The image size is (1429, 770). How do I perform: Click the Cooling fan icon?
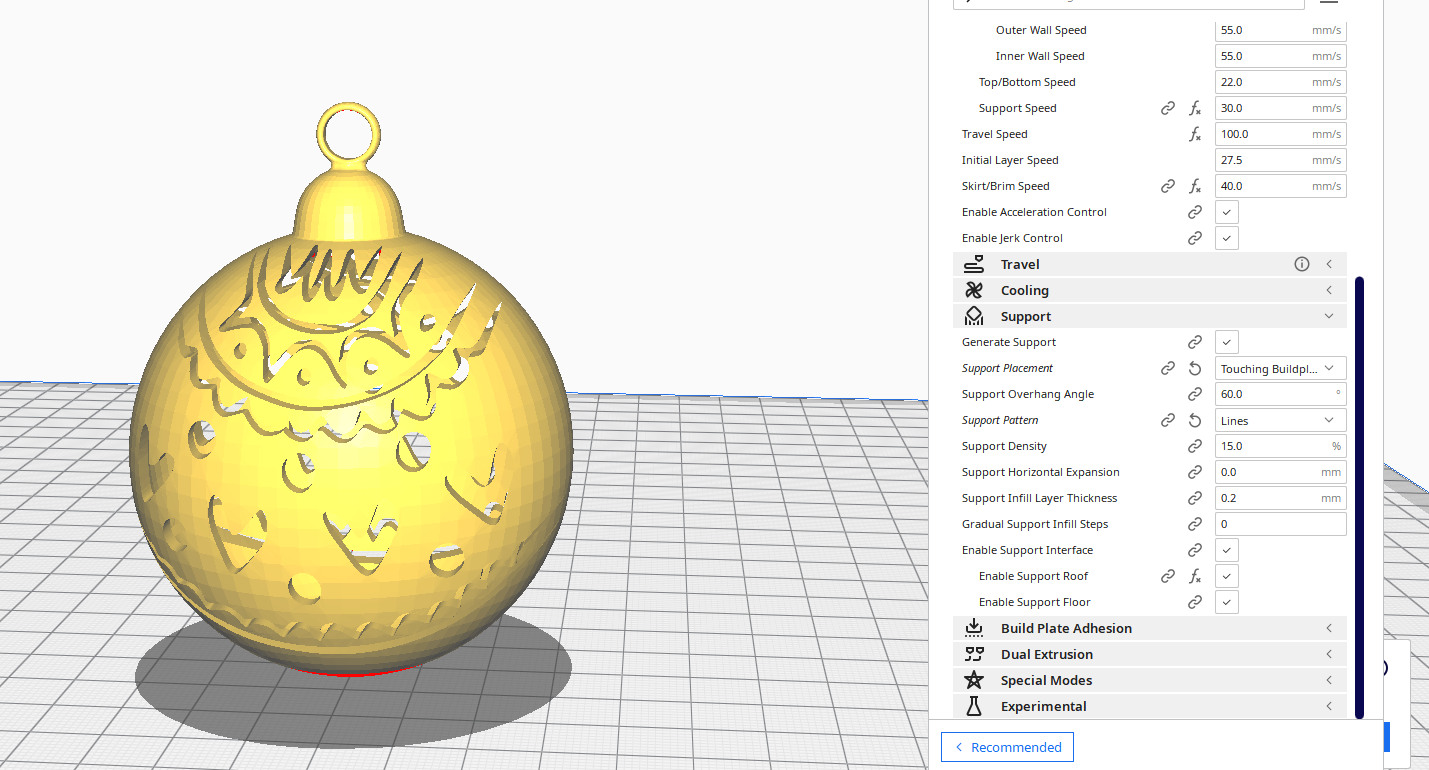pyautogui.click(x=973, y=289)
